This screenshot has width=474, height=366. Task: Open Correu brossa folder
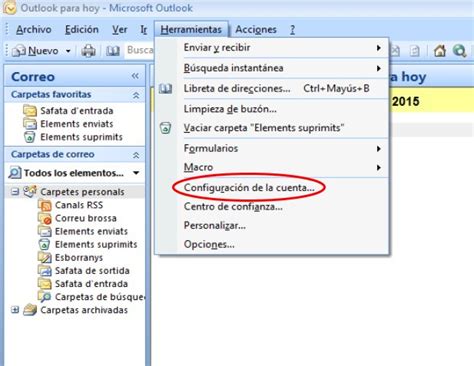86,218
